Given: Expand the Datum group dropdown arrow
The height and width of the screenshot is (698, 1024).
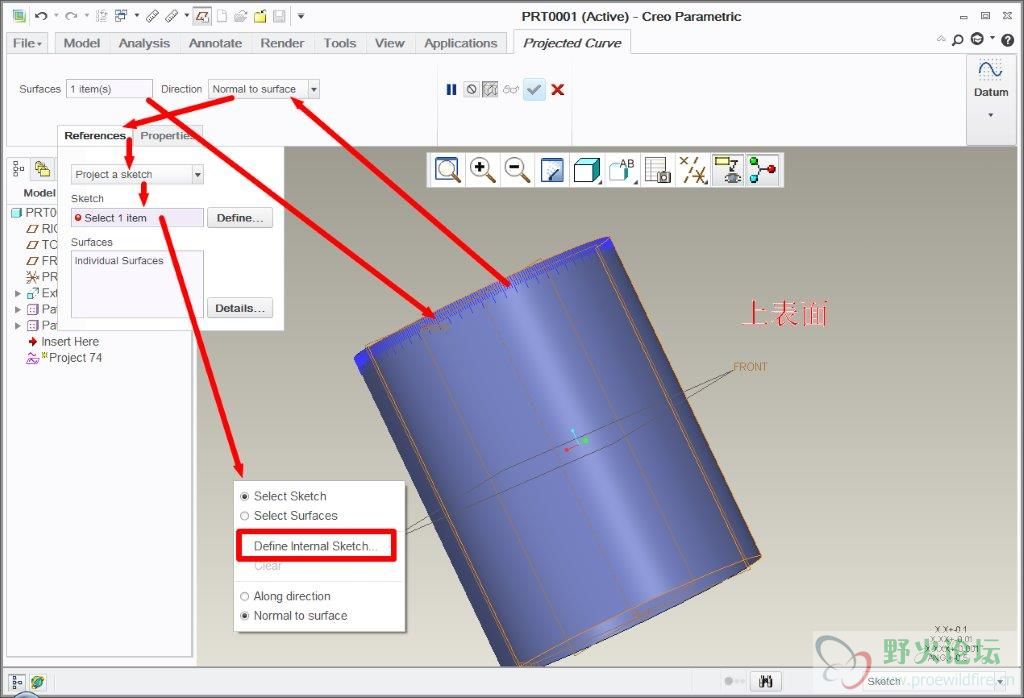Looking at the screenshot, I should click(991, 115).
